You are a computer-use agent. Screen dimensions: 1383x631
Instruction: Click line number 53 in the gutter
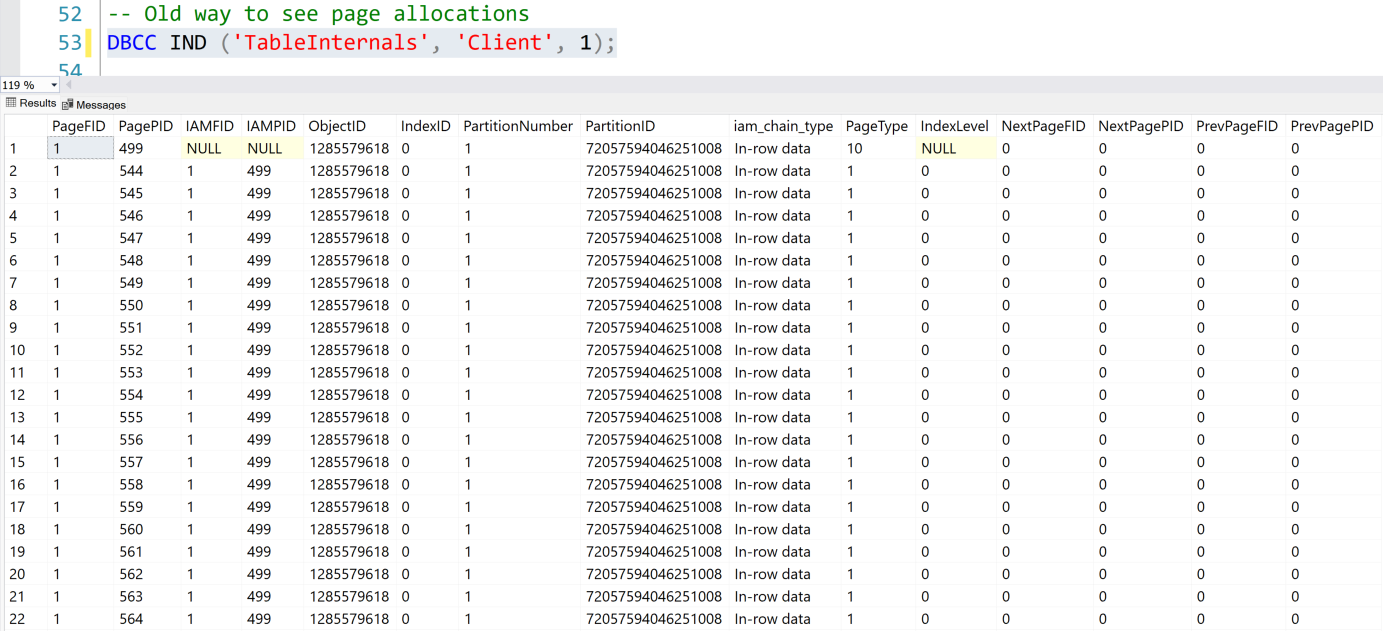(x=70, y=43)
